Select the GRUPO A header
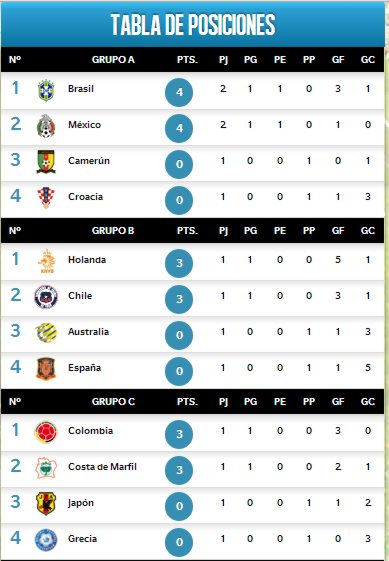Image resolution: width=389 pixels, height=561 pixels. pos(113,59)
